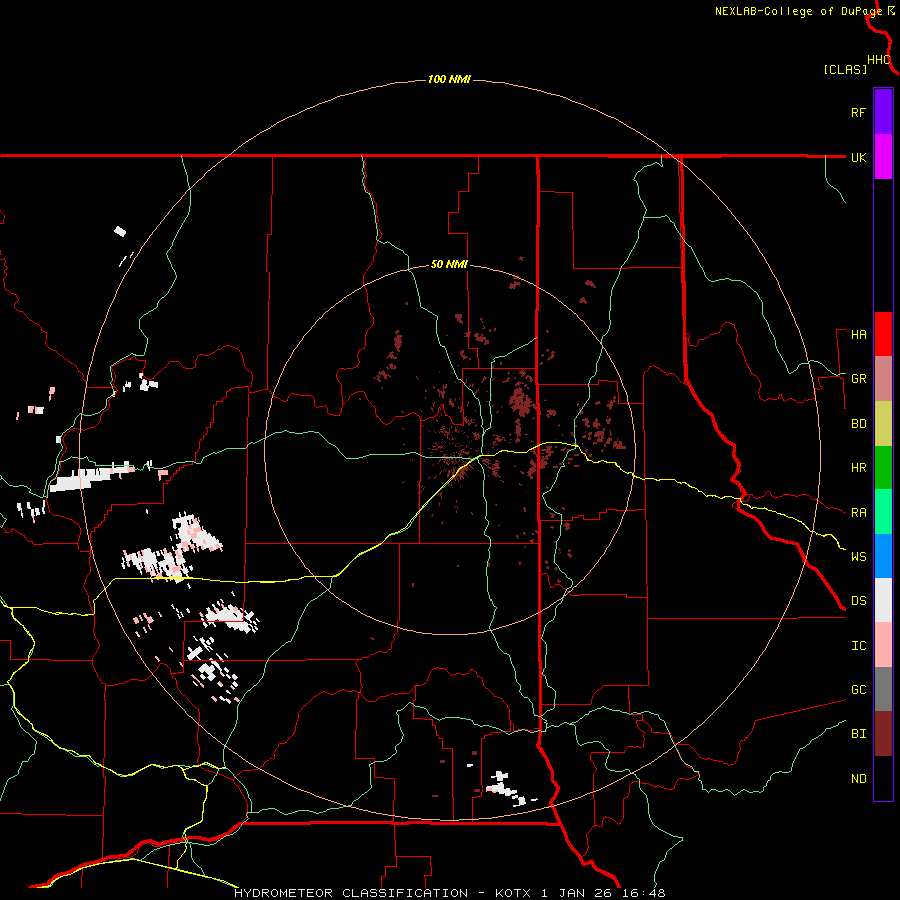Click the dark green HR legend swatch
Image resolution: width=900 pixels, height=900 pixels.
click(883, 468)
